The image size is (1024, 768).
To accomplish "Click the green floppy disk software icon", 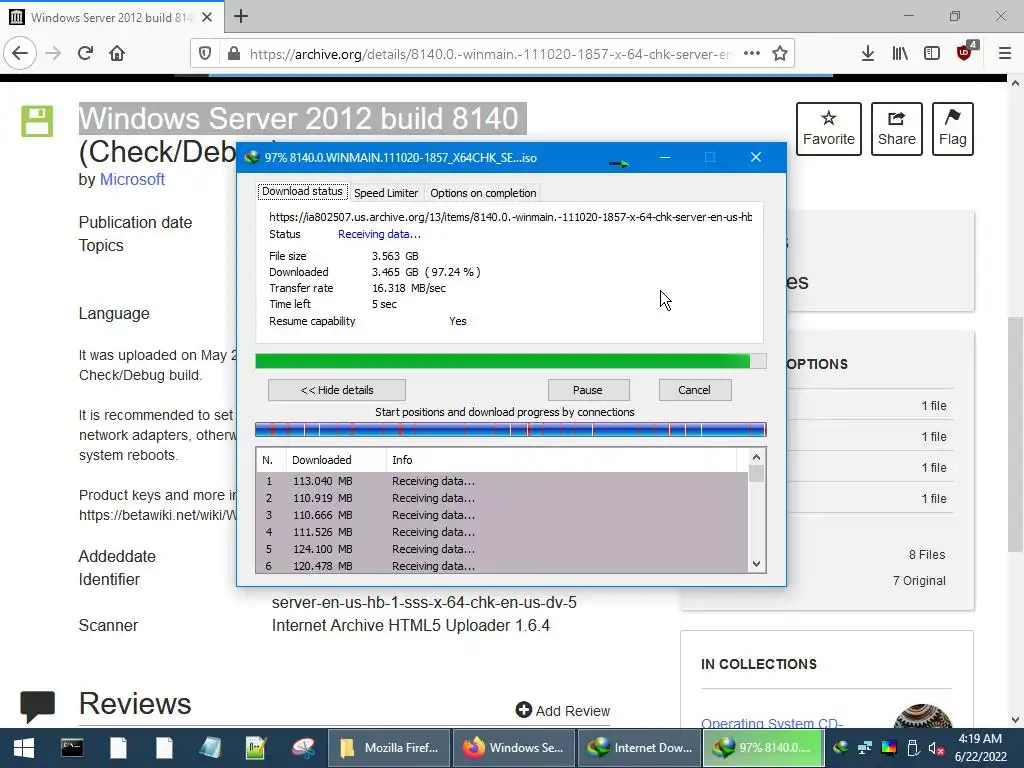I will click(37, 121).
